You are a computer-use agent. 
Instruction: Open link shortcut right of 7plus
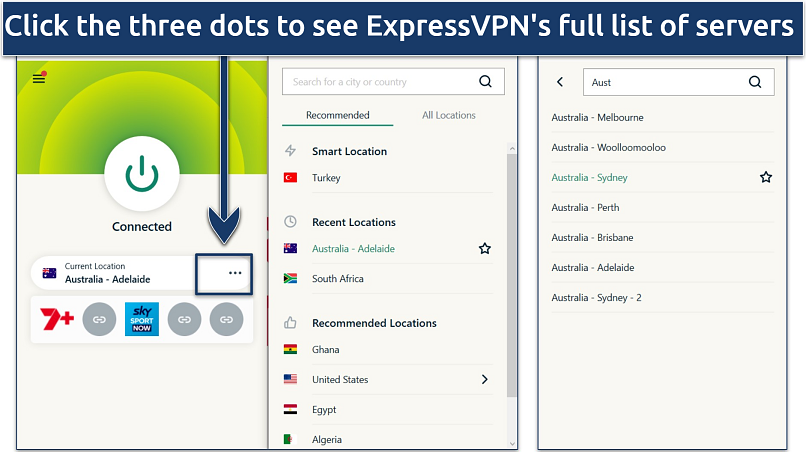click(x=99, y=319)
